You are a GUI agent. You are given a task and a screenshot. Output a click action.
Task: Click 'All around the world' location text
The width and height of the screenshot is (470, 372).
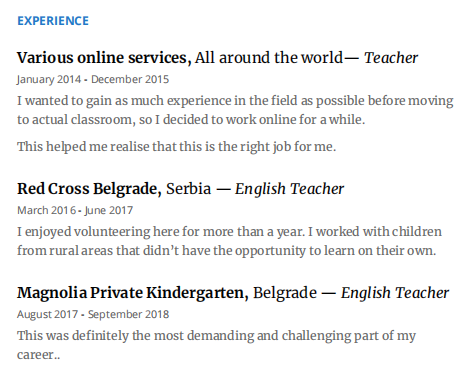pos(269,58)
